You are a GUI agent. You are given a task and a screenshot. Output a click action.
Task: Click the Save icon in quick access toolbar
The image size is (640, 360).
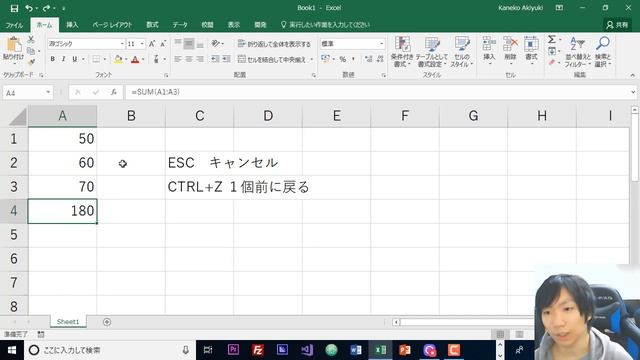click(x=14, y=8)
